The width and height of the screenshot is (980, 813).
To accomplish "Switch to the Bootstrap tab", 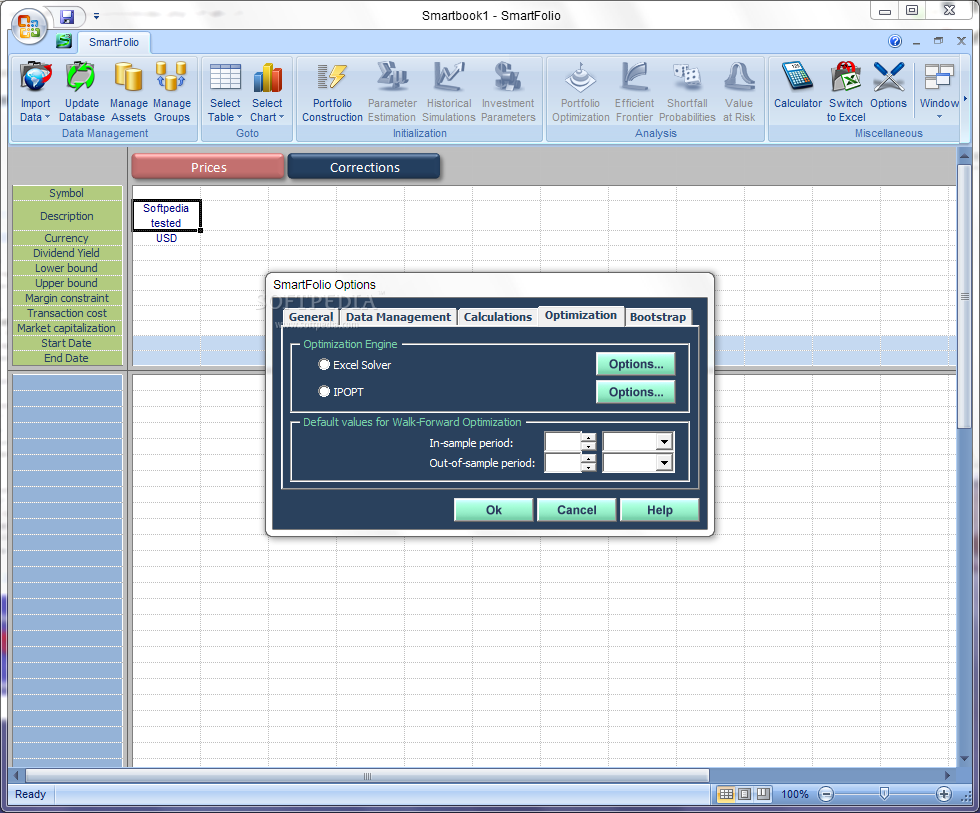I will (658, 317).
